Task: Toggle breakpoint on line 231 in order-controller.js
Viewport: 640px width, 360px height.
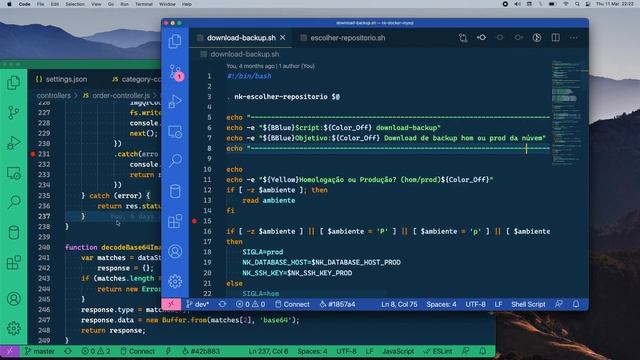Action: [33, 154]
